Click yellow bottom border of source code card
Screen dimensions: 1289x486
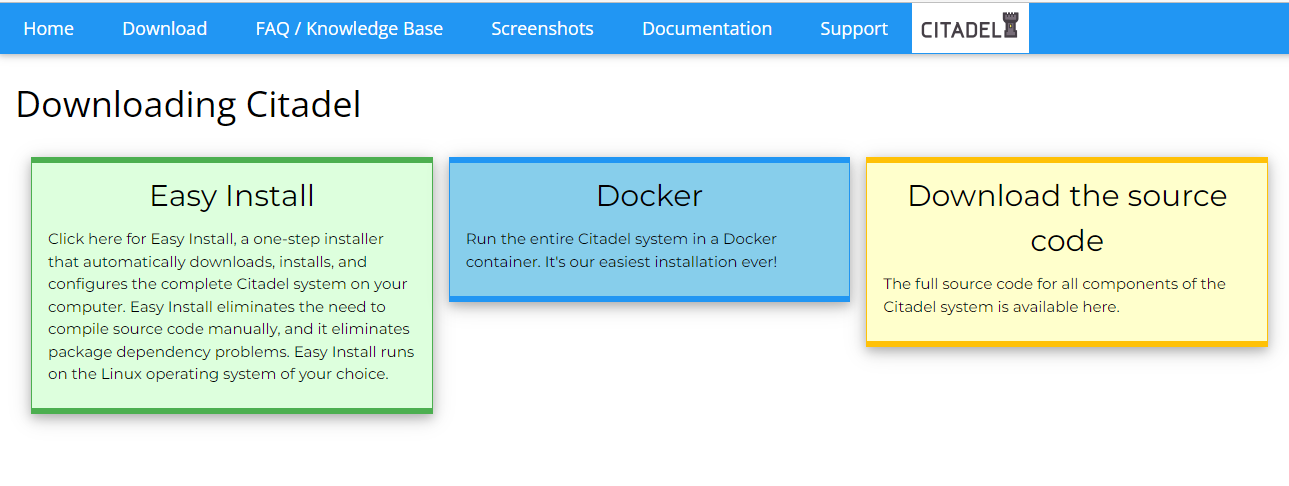click(x=1066, y=343)
